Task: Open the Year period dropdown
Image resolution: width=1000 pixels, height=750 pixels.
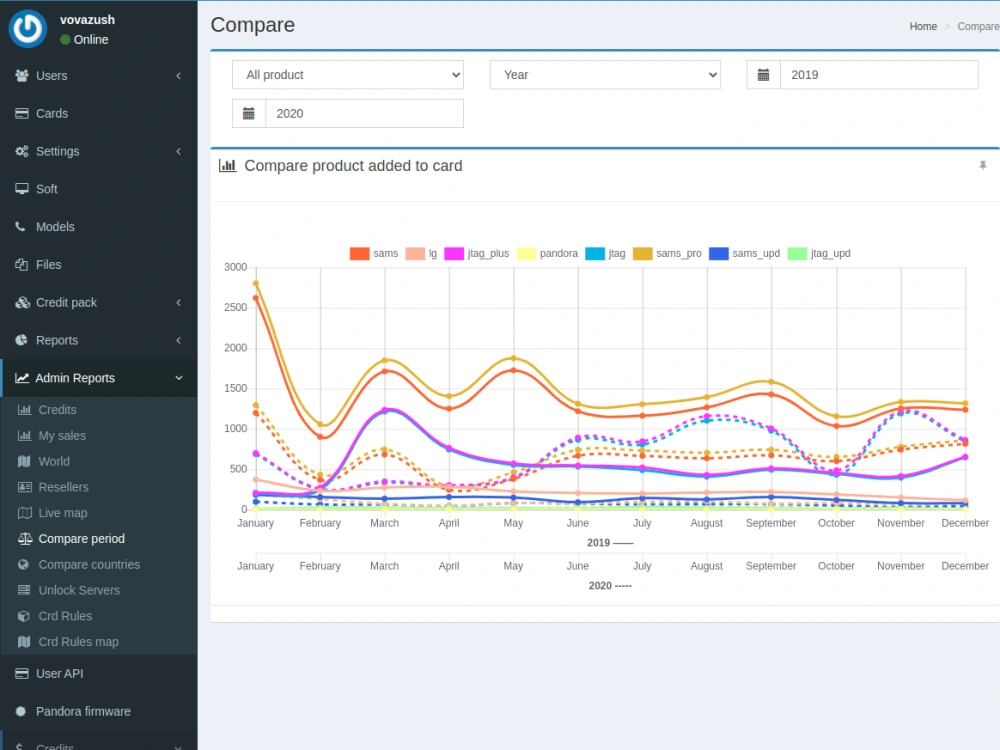Action: pyautogui.click(x=605, y=75)
